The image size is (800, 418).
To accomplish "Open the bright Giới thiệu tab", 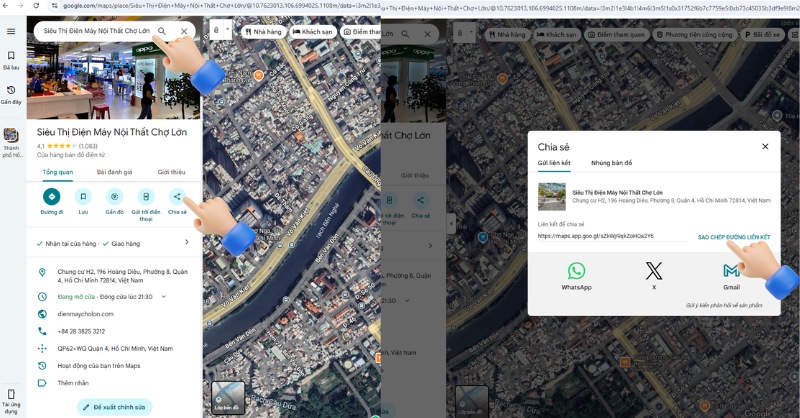I will click(x=171, y=173).
